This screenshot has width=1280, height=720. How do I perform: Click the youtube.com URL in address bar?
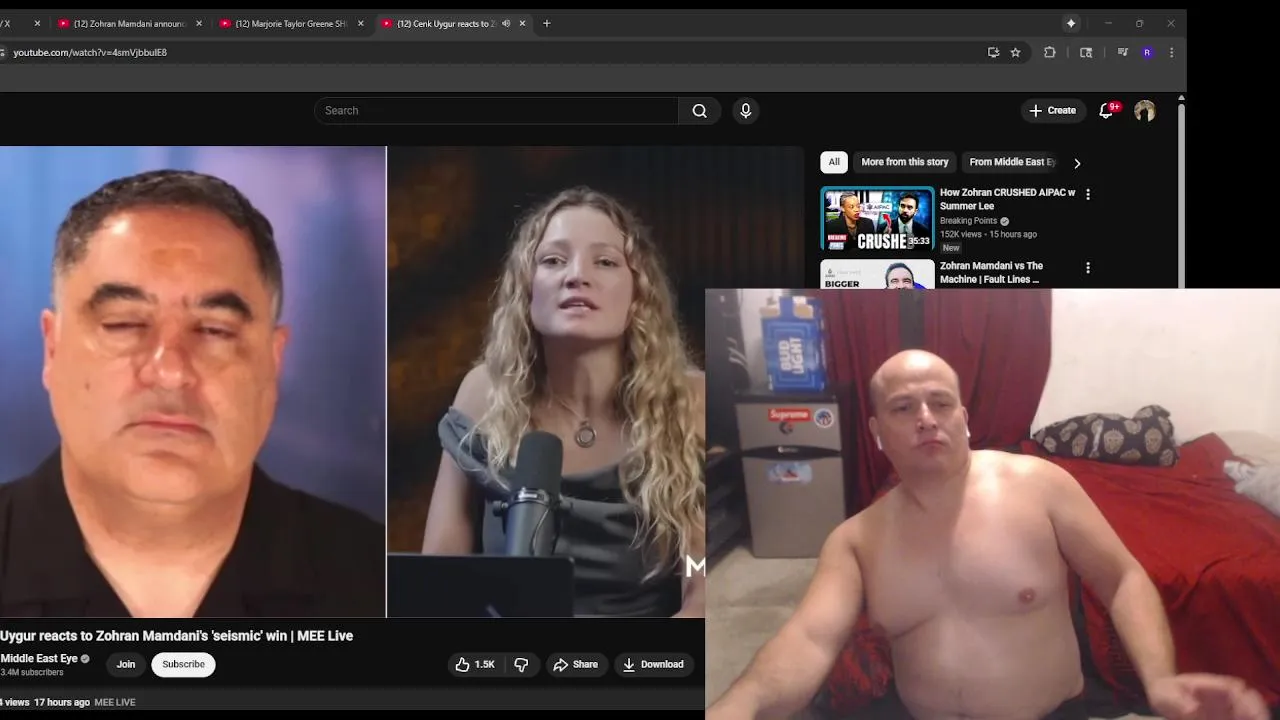[90, 52]
